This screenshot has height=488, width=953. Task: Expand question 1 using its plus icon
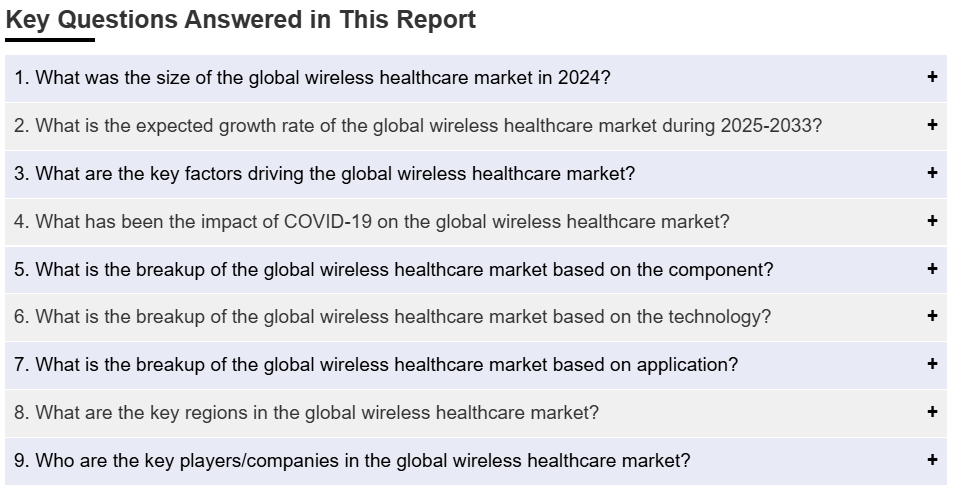932,77
